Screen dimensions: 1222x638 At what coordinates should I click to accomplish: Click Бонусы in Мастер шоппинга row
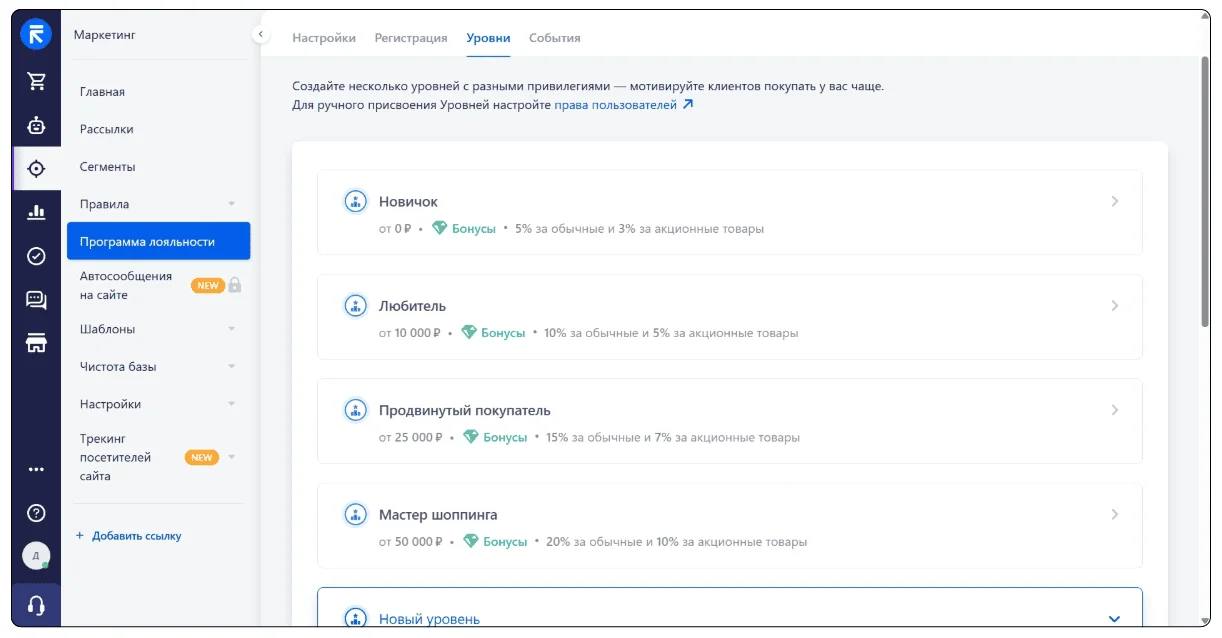[505, 542]
